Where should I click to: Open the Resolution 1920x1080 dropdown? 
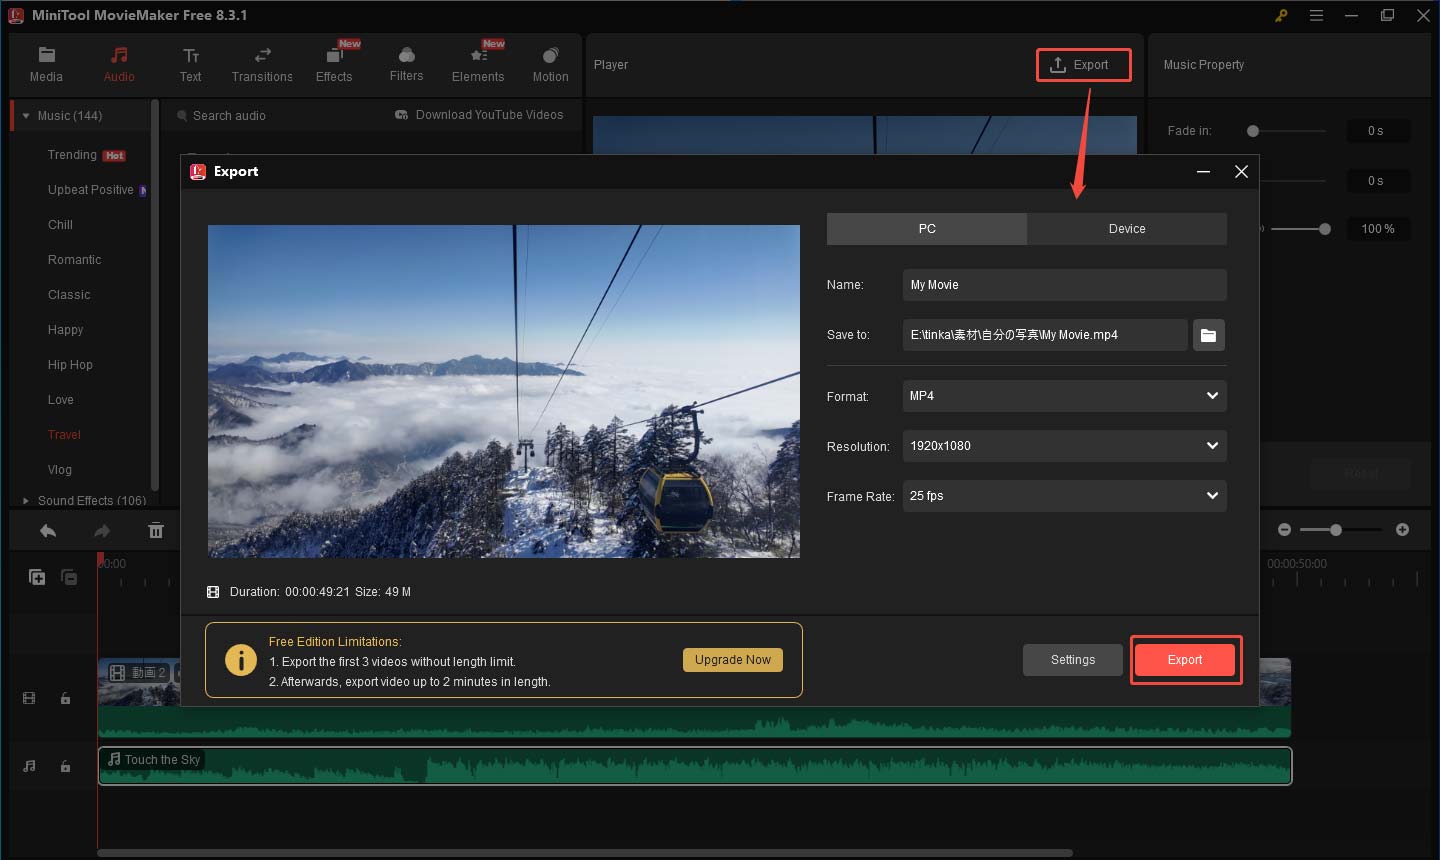click(1064, 446)
